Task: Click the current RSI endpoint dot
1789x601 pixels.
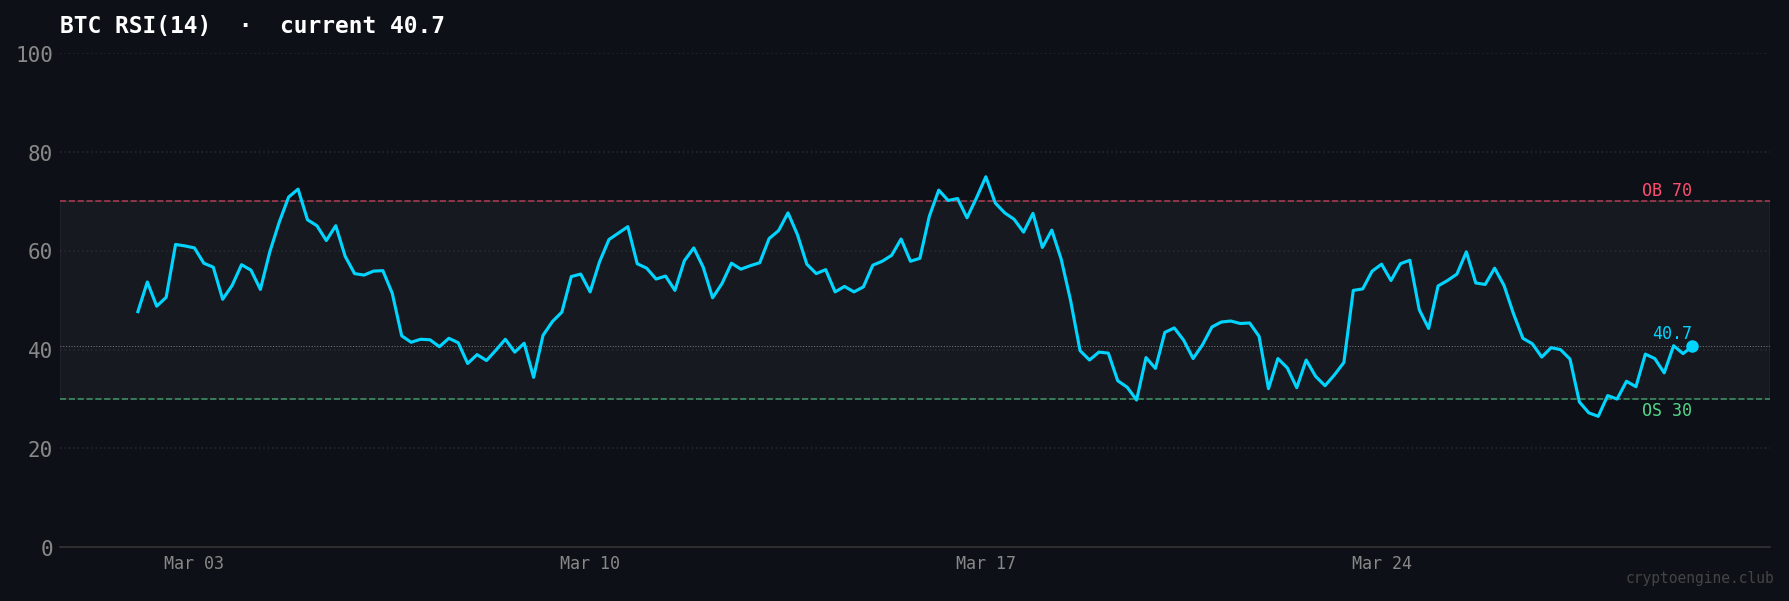Action: (1692, 346)
